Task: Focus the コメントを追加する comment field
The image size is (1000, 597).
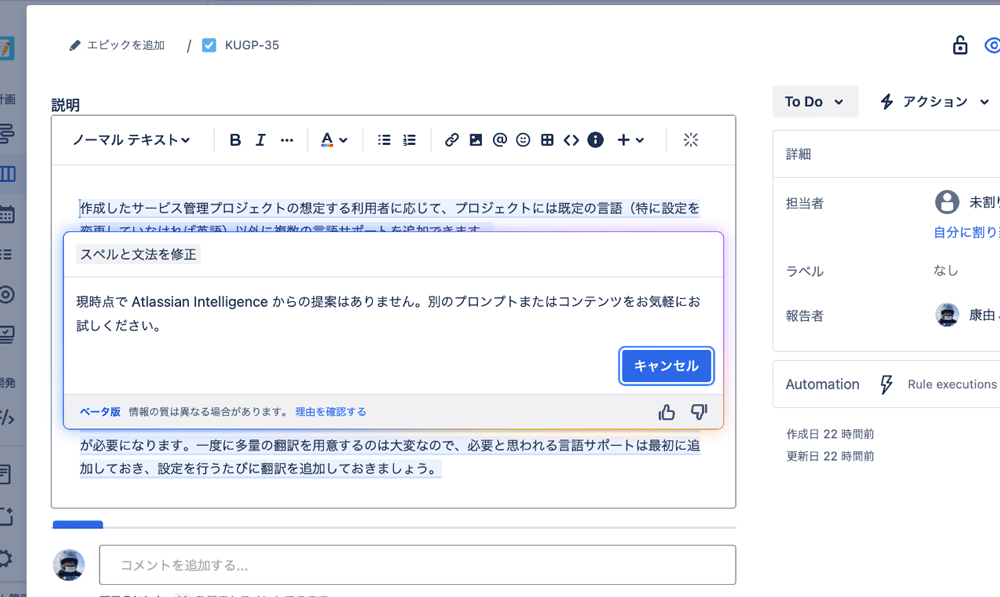Action: coord(417,564)
